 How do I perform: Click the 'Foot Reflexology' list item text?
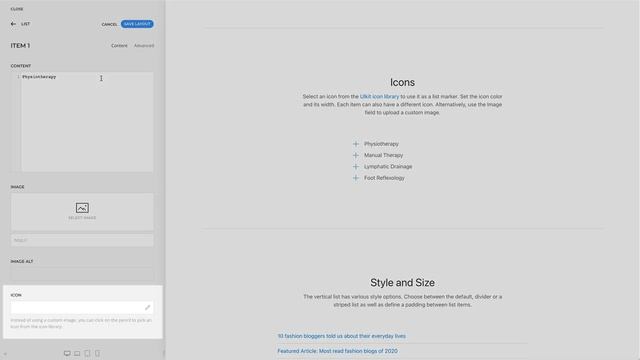click(384, 178)
